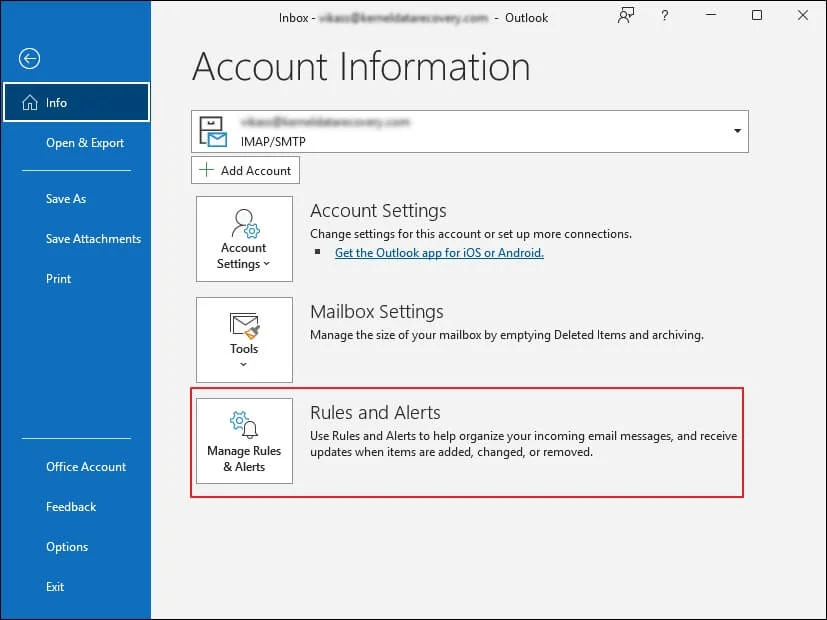Open the Print page
The width and height of the screenshot is (827, 620).
pos(59,279)
